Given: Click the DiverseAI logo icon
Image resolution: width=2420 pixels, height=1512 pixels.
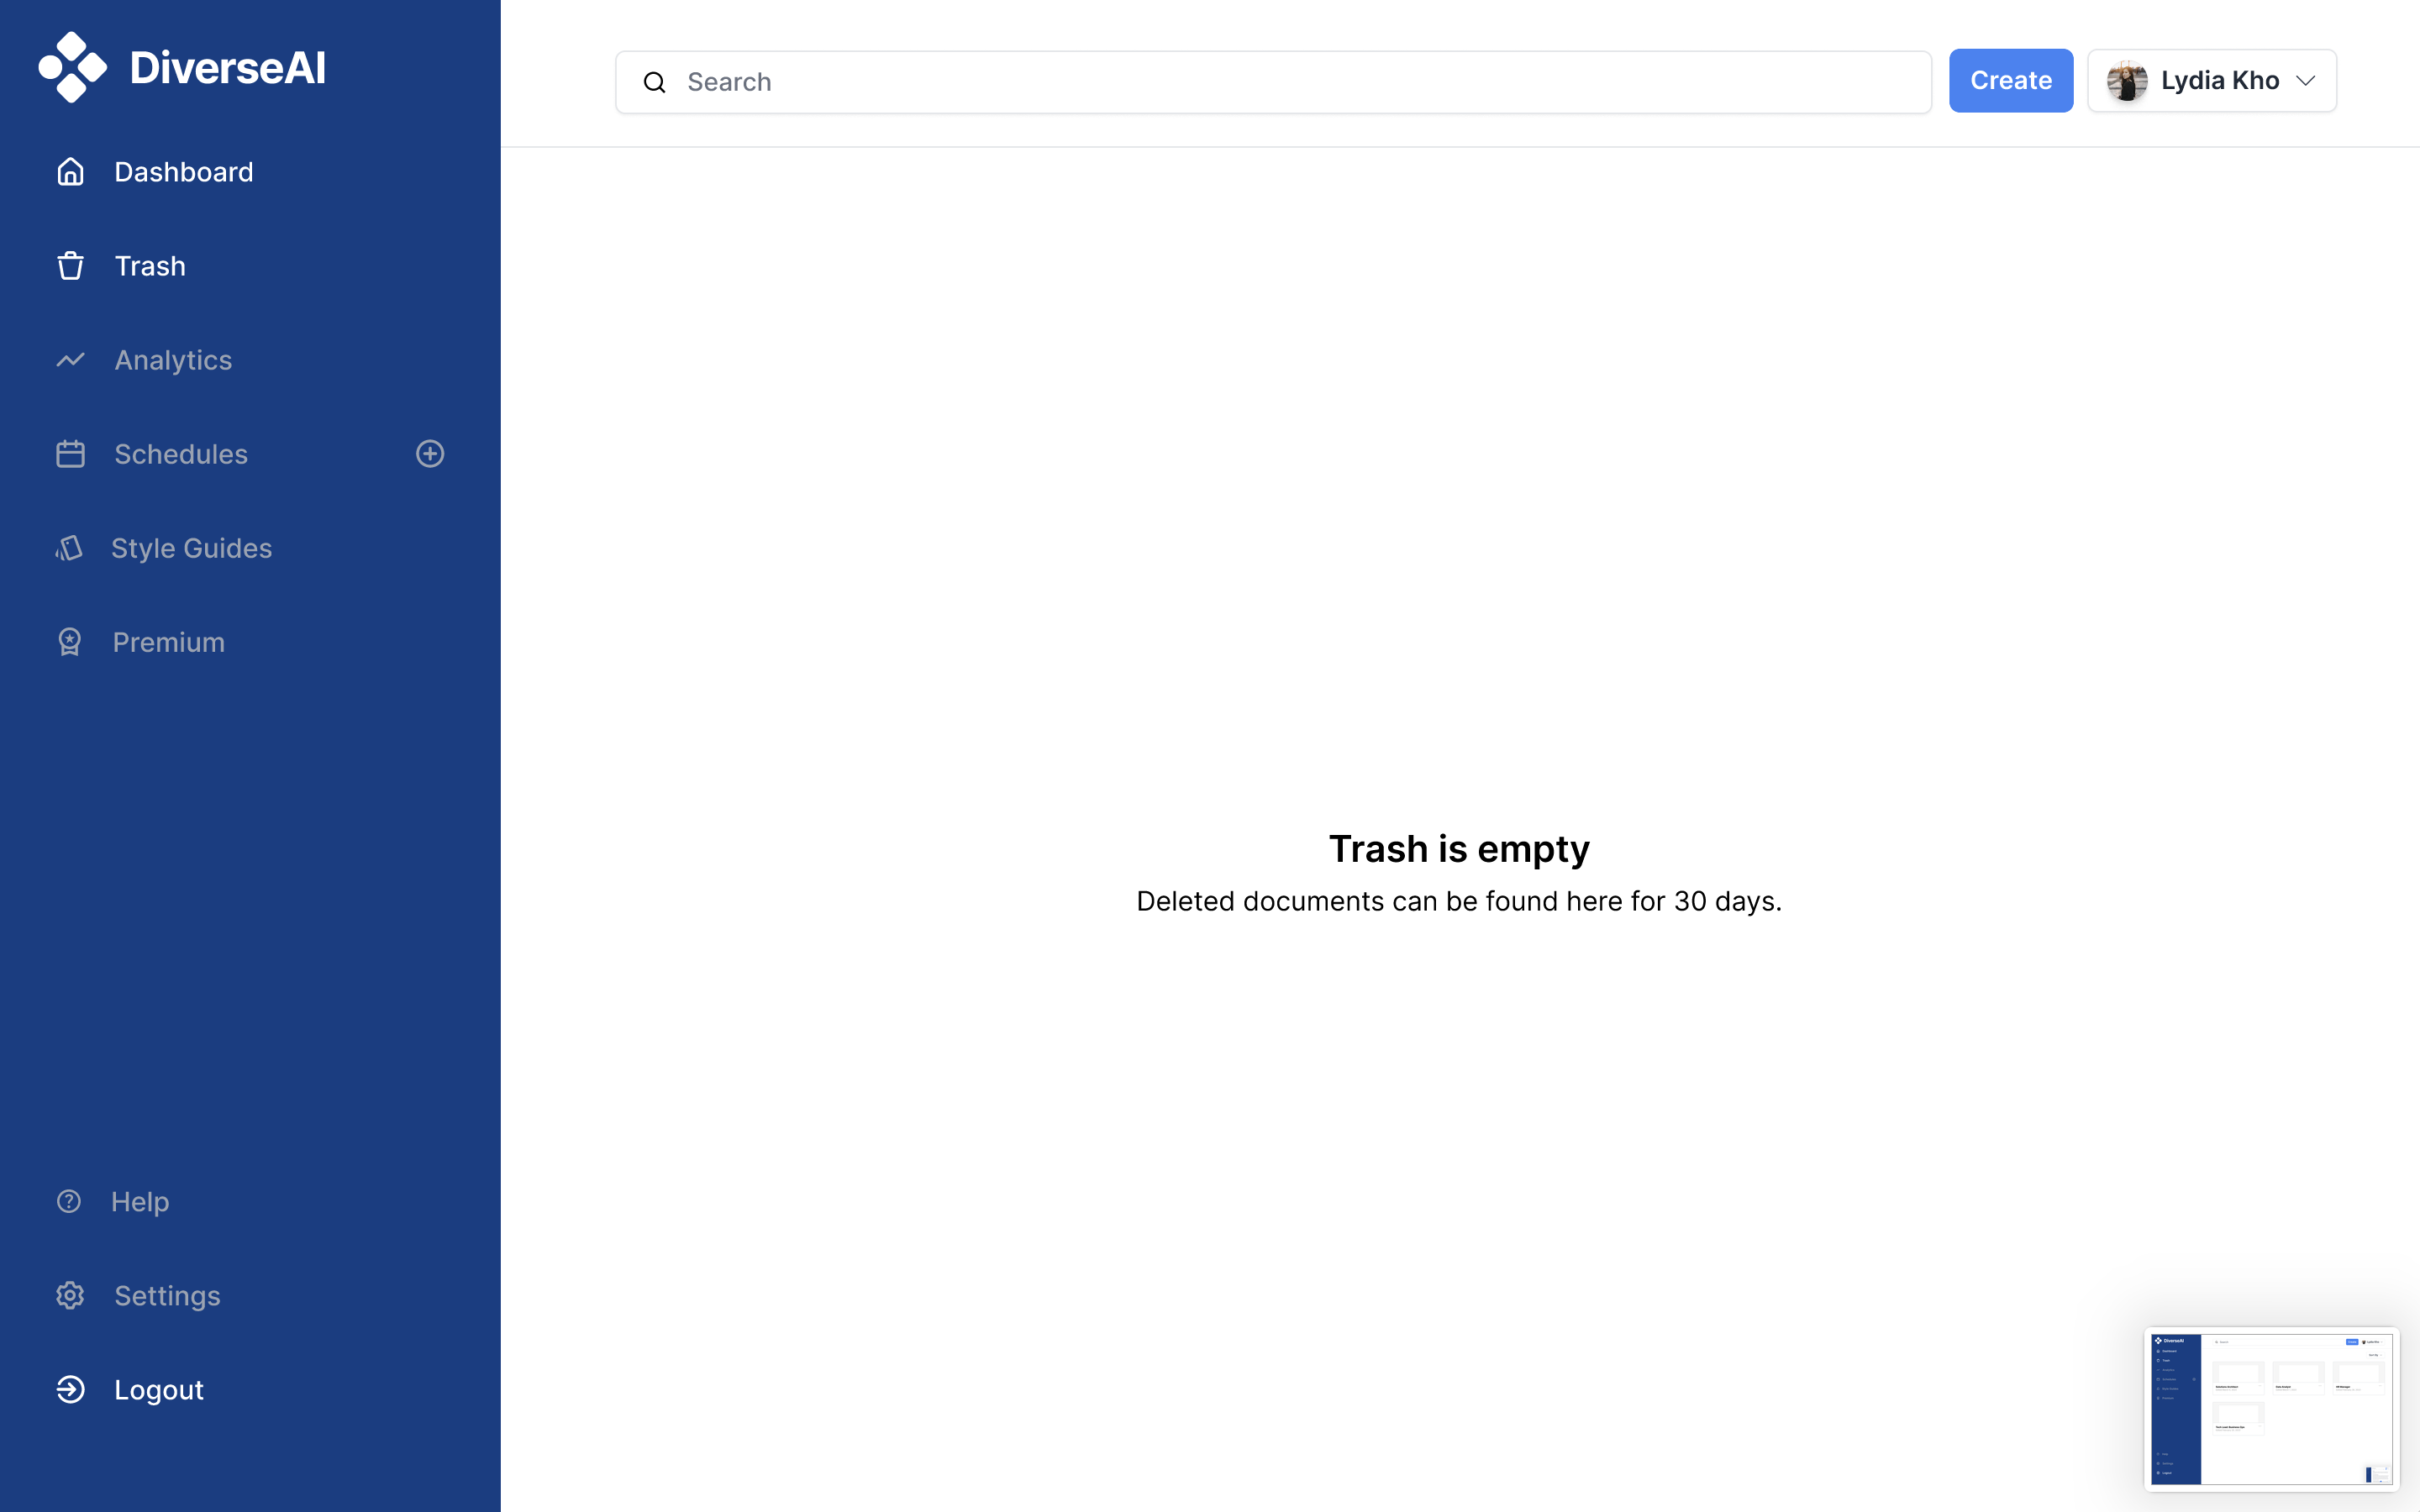Looking at the screenshot, I should pyautogui.click(x=72, y=67).
